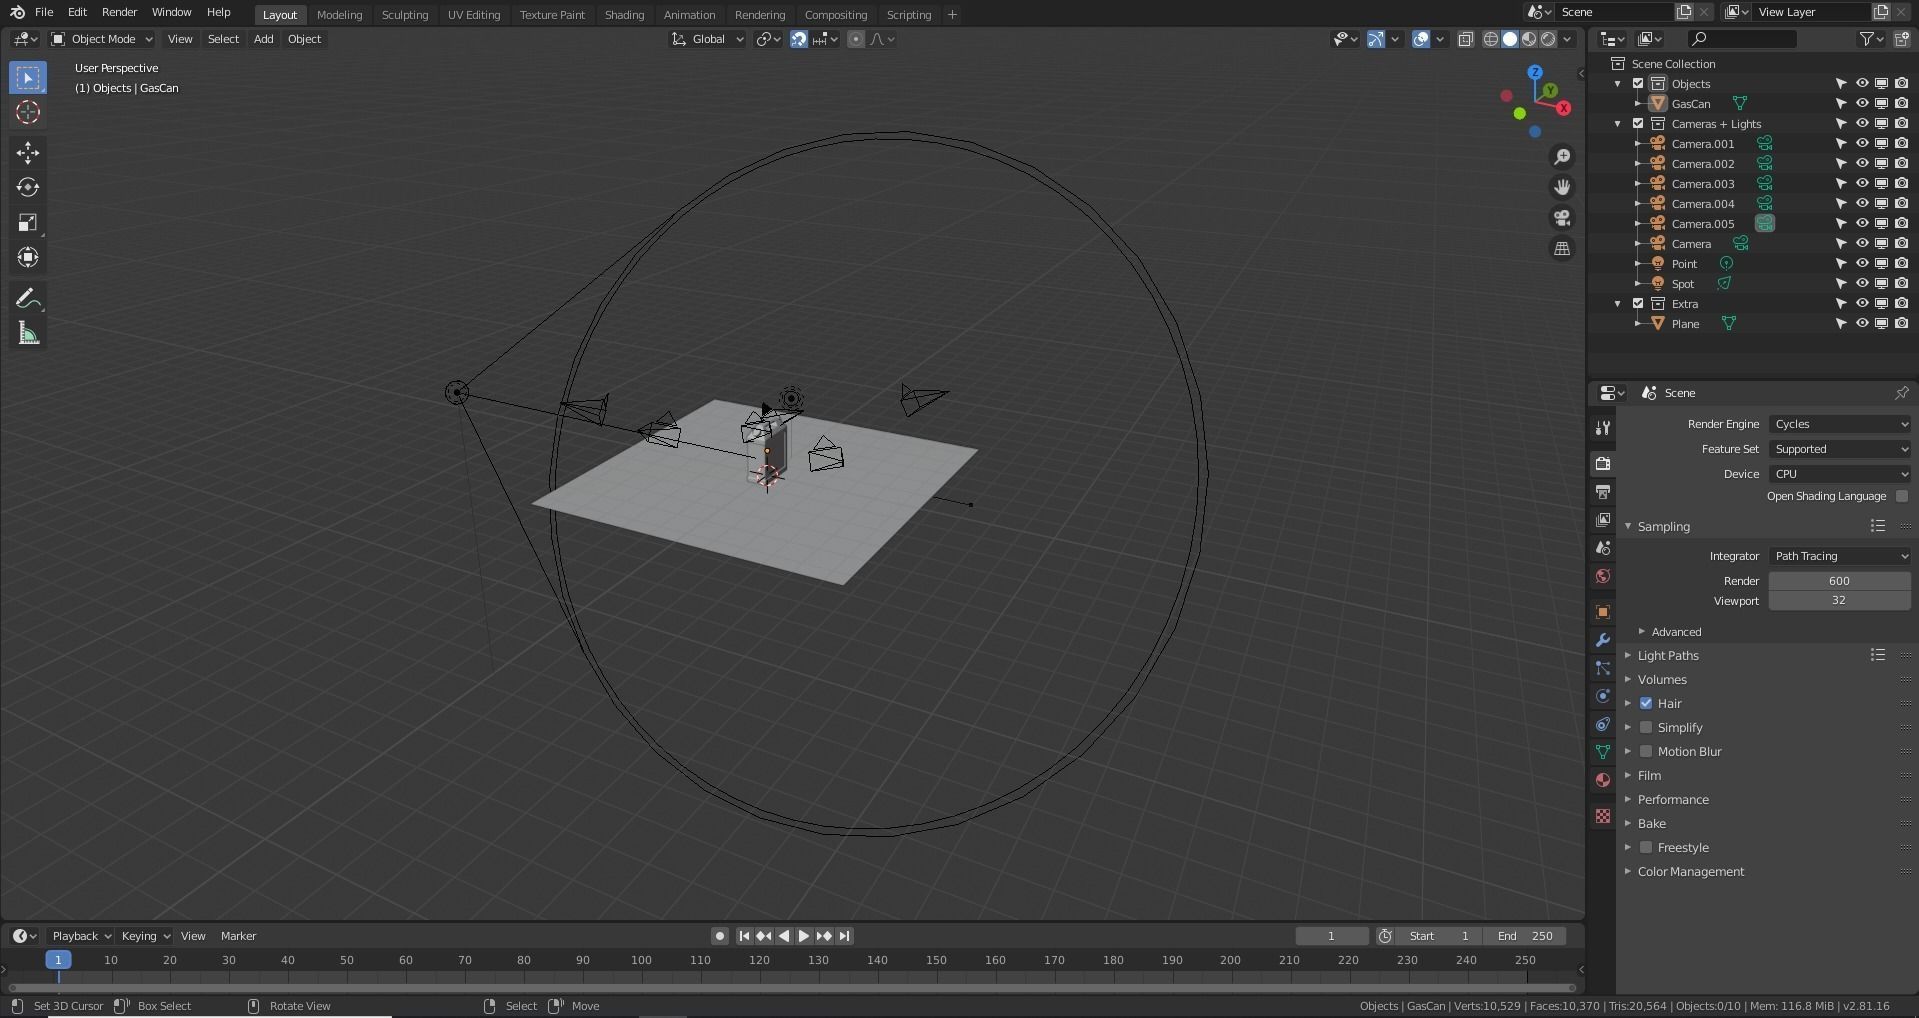This screenshot has height=1018, width=1919.
Task: Open the Add menu in viewport header
Action: click(263, 39)
